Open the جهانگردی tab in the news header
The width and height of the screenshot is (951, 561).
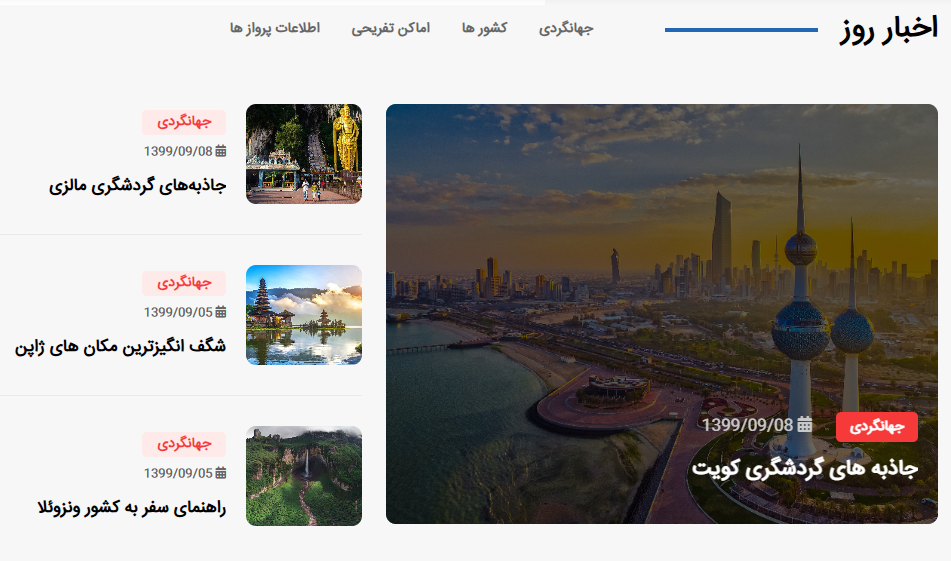coord(566,29)
